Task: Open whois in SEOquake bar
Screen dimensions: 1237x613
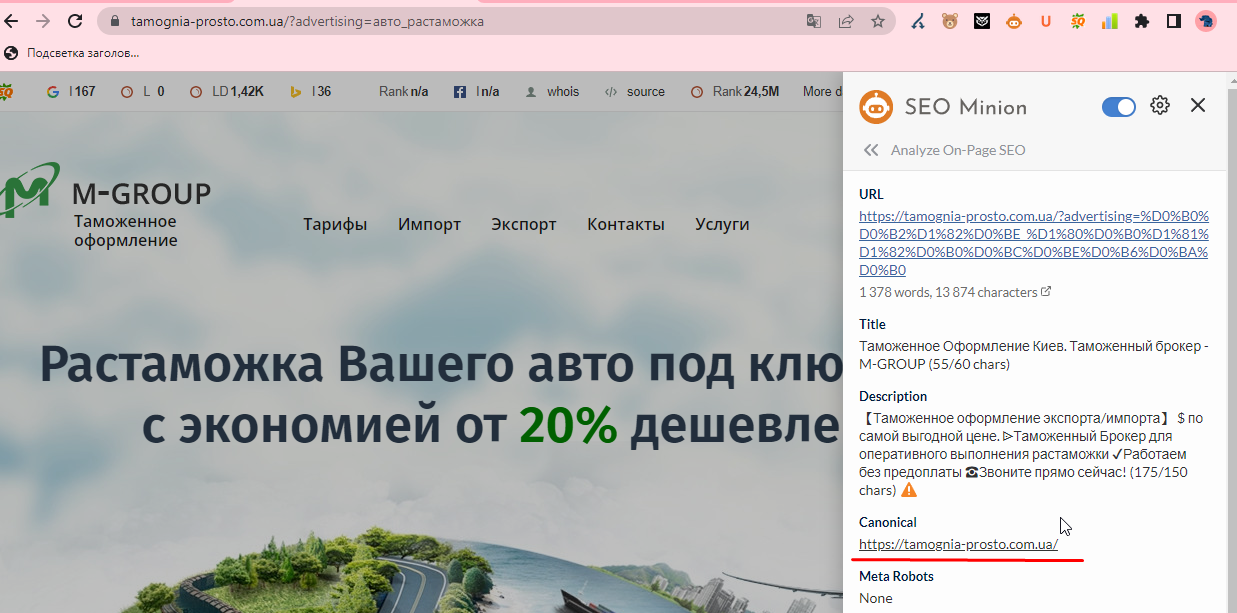Action: tap(552, 91)
